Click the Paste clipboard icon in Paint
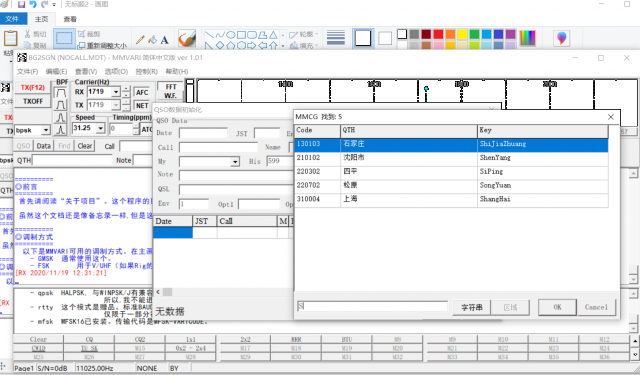The image size is (640, 375). coord(11,38)
